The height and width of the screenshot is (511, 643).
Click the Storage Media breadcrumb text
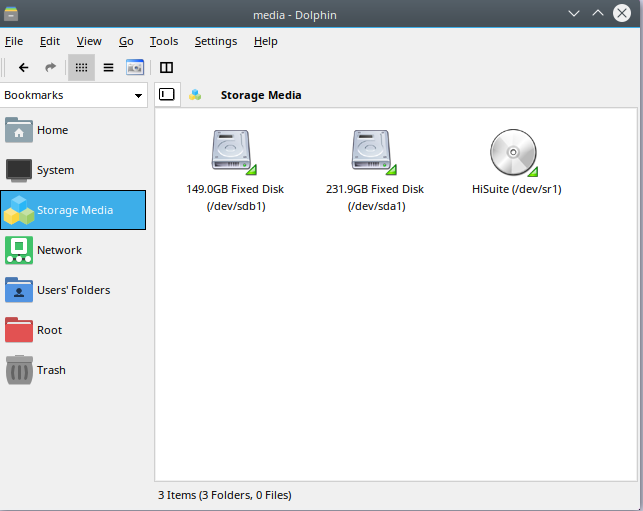click(261, 95)
